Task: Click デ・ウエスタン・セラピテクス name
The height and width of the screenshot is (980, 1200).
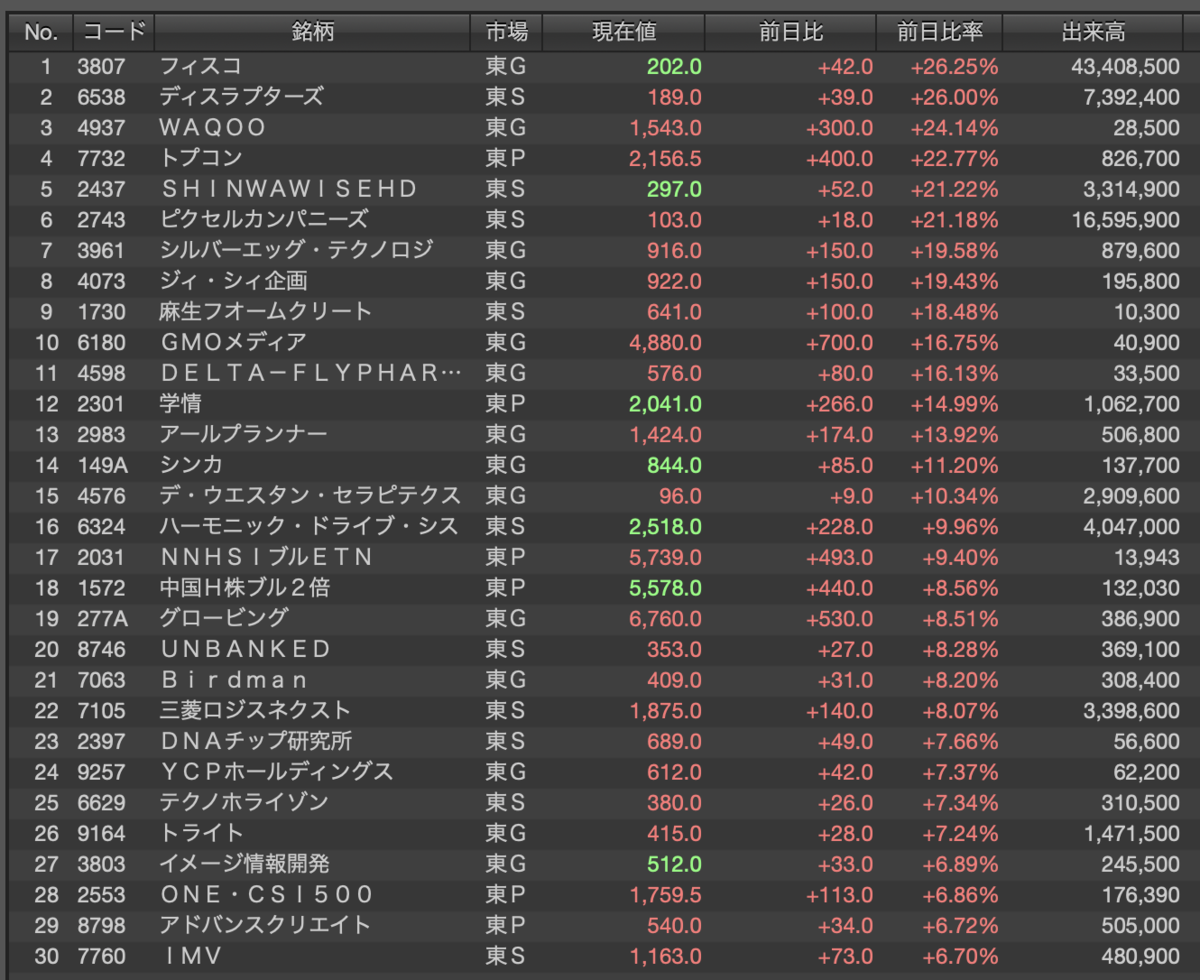Action: click(310, 495)
